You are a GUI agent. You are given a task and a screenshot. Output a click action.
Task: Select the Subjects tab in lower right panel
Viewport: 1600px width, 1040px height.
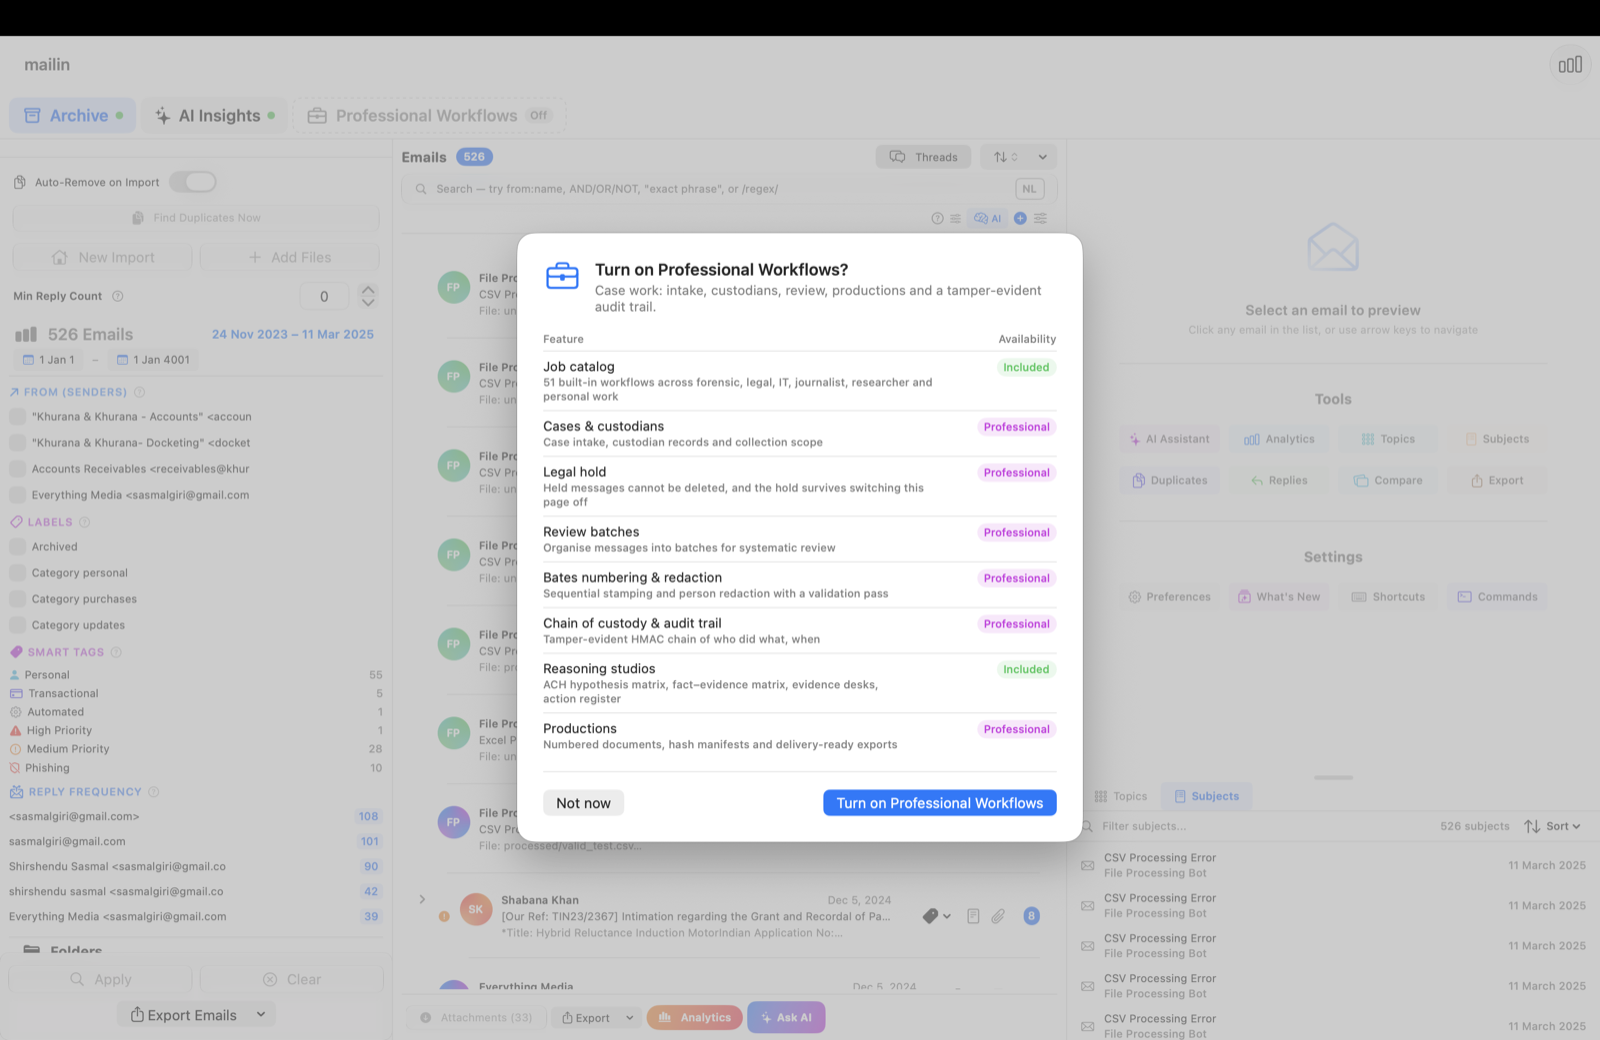1206,797
